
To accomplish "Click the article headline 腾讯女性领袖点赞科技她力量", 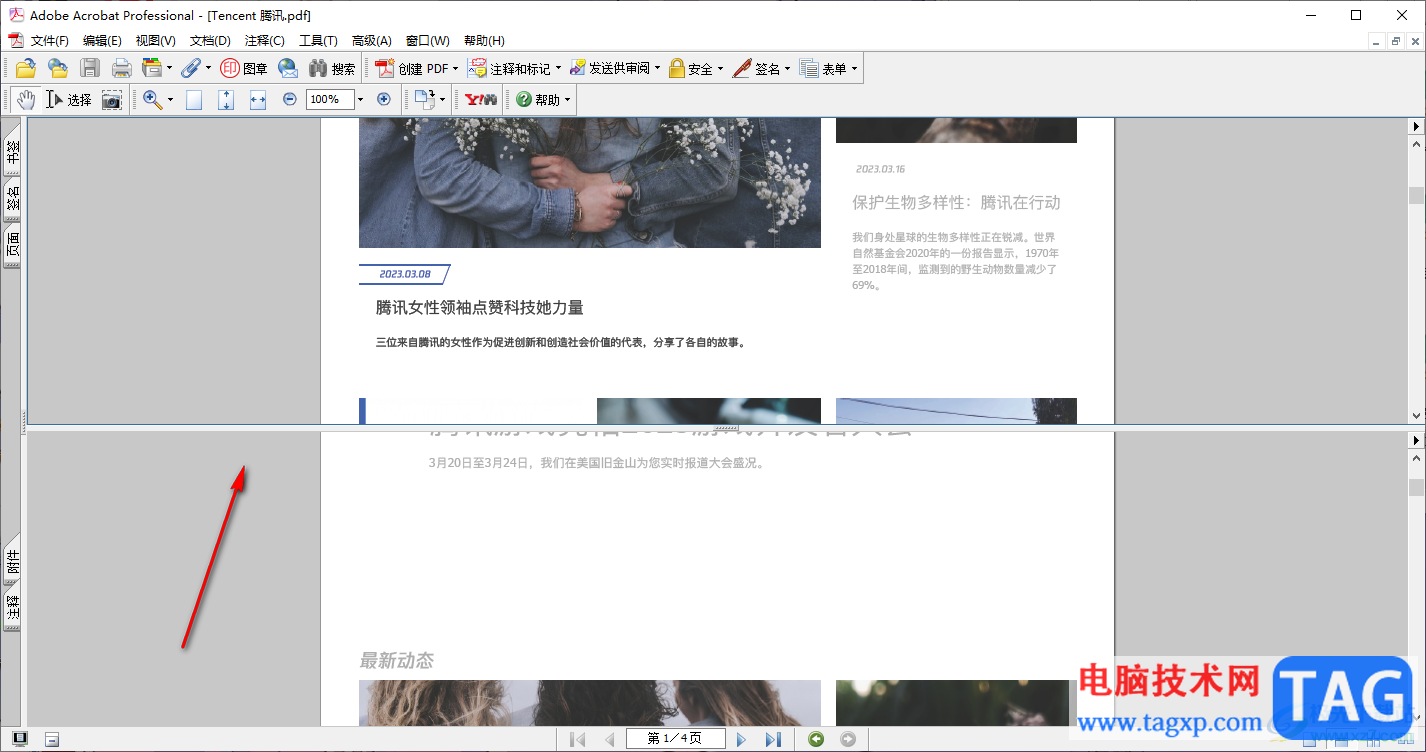I will click(480, 308).
